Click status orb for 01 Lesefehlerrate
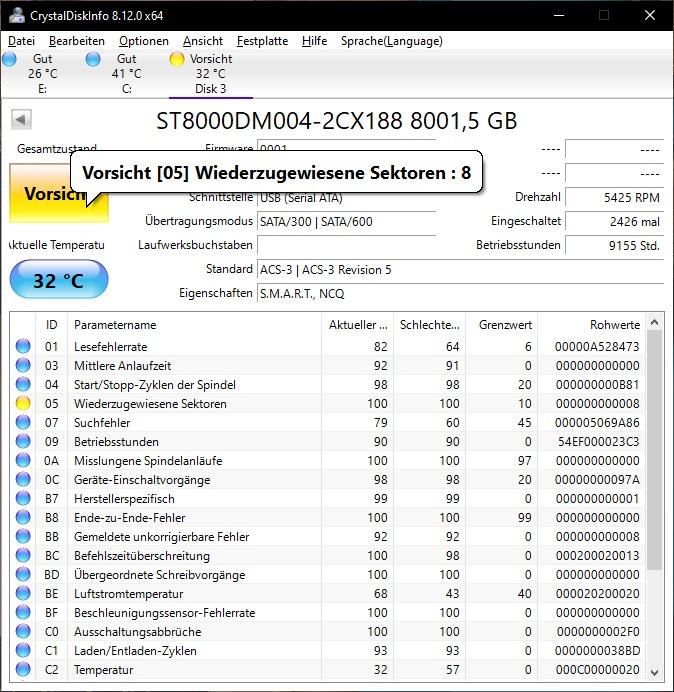 23,346
